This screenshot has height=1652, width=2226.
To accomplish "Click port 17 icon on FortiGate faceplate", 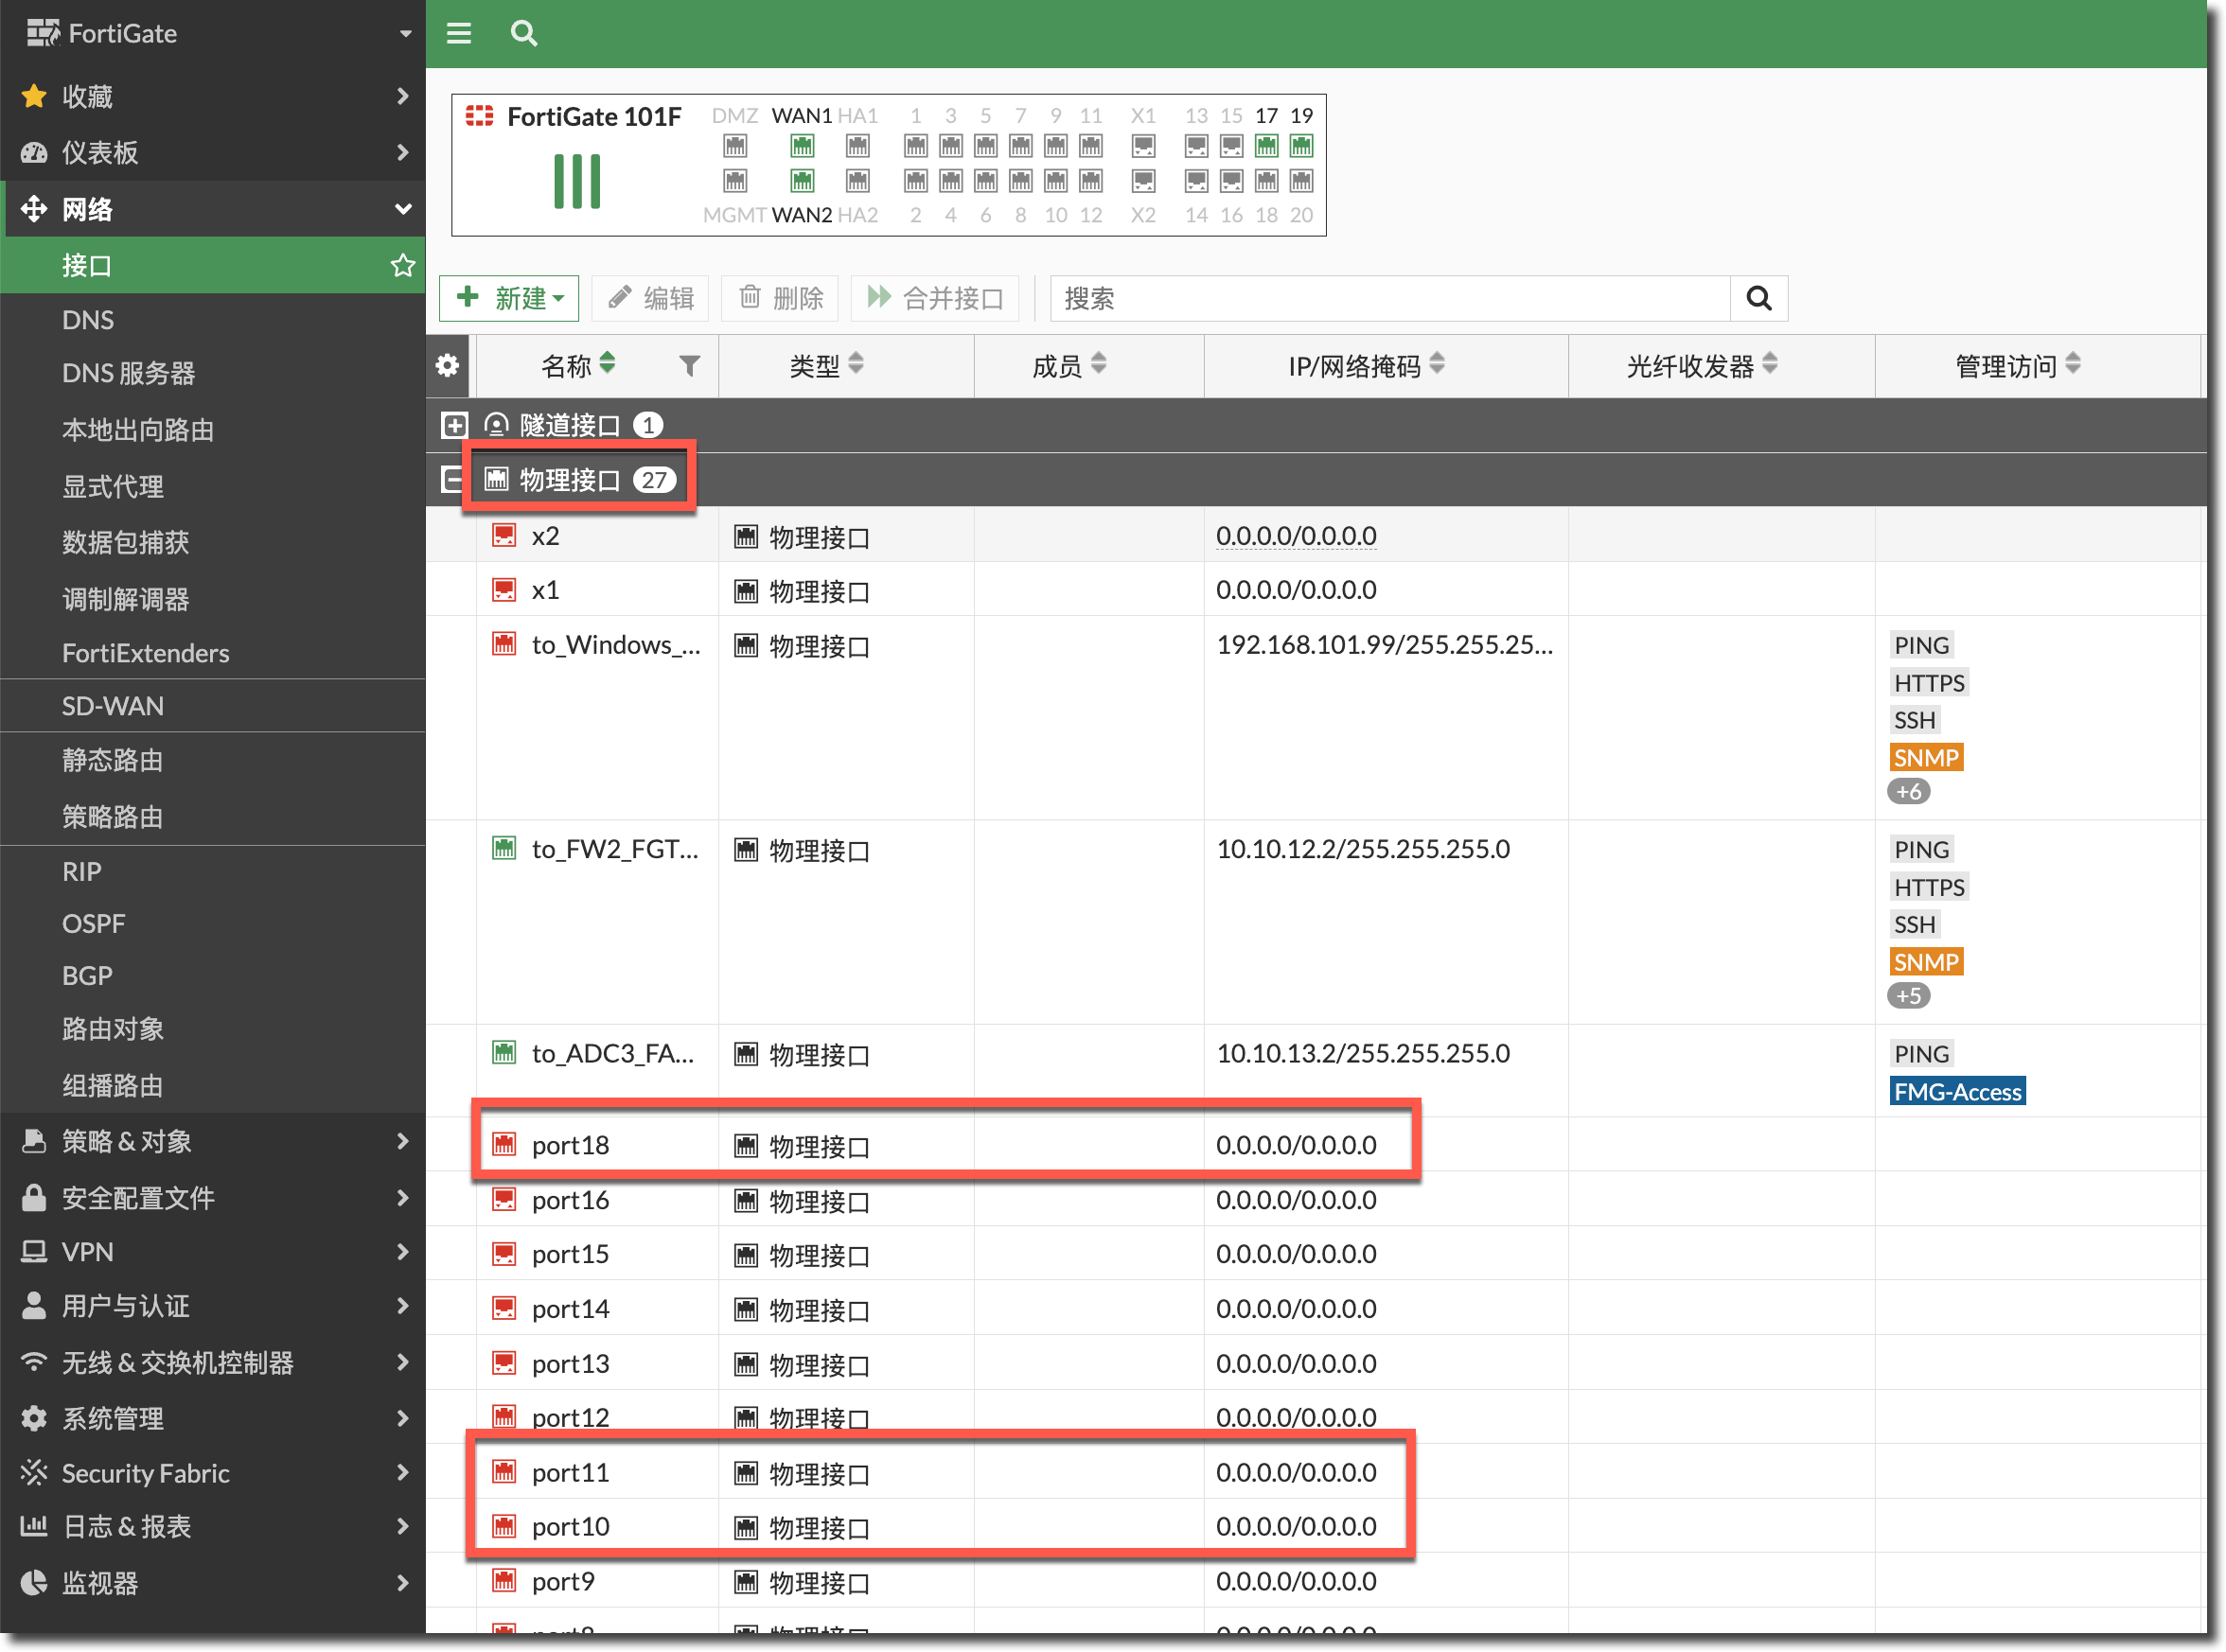I will point(1266,147).
